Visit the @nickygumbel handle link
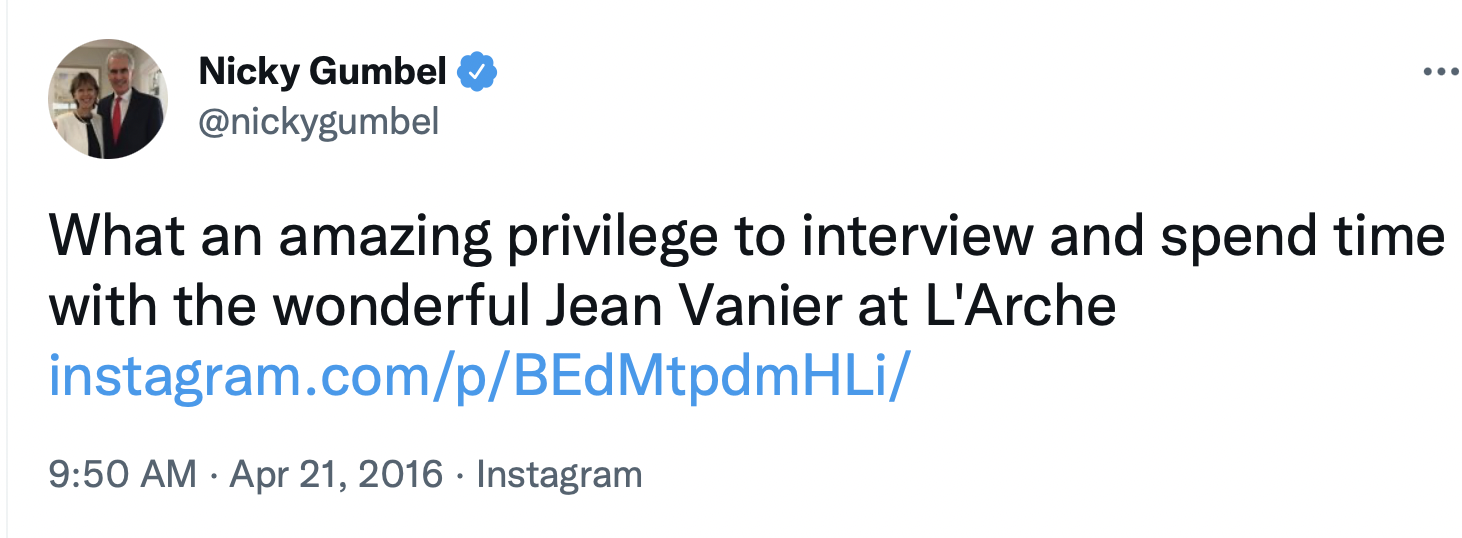 319,121
